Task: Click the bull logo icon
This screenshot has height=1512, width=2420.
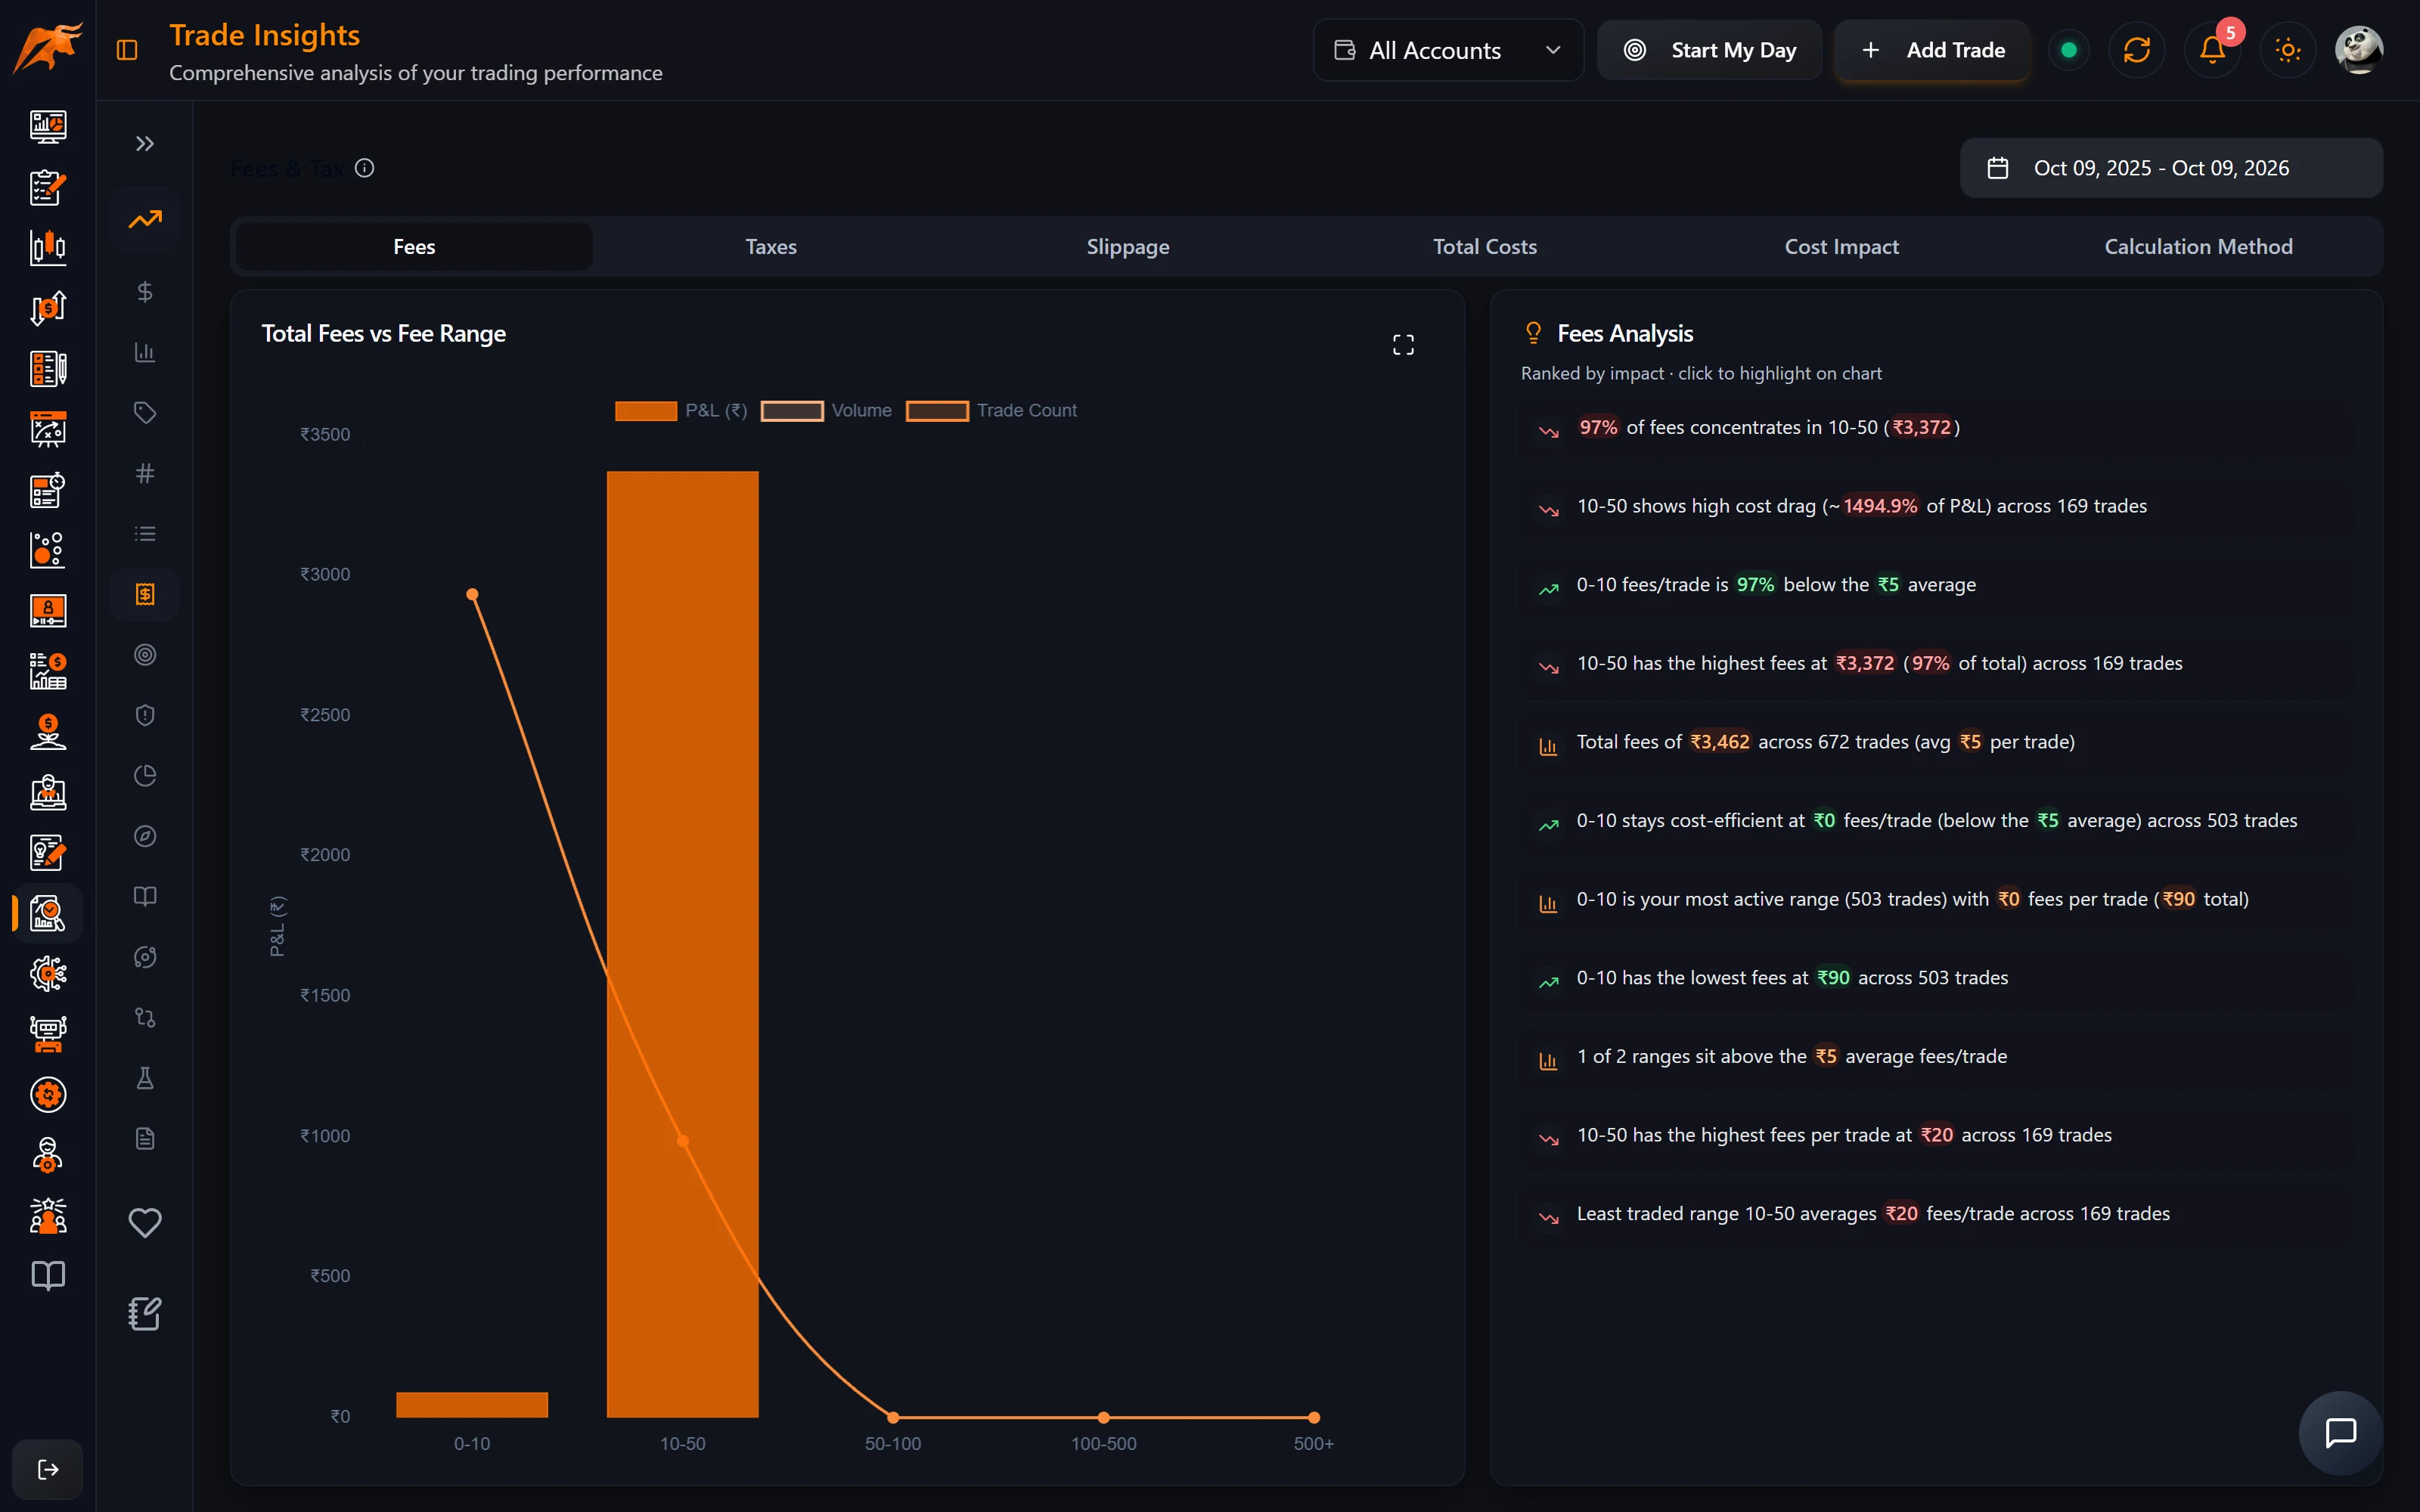Action: [x=47, y=47]
